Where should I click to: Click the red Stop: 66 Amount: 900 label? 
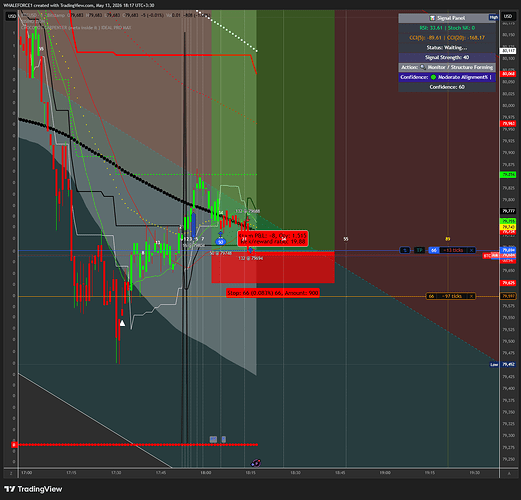click(x=273, y=293)
